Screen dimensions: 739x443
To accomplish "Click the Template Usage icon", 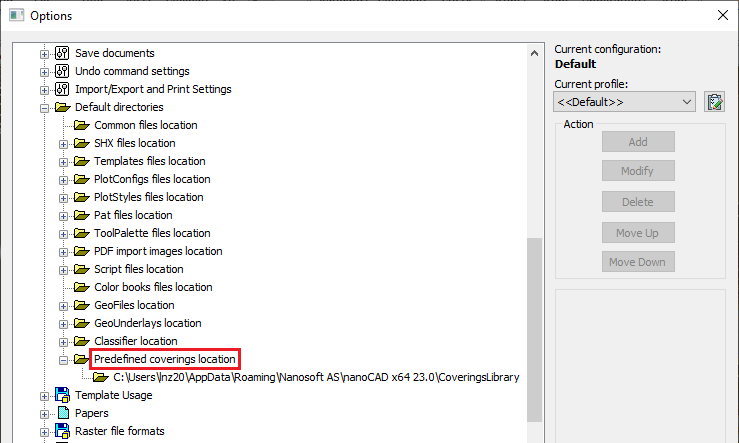I will pyautogui.click(x=62, y=395).
